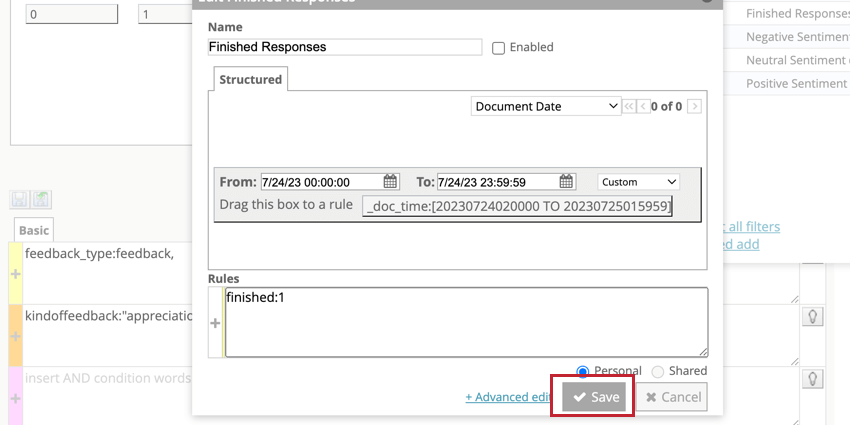Switch to the Structured tab
The image size is (850, 425).
(250, 79)
